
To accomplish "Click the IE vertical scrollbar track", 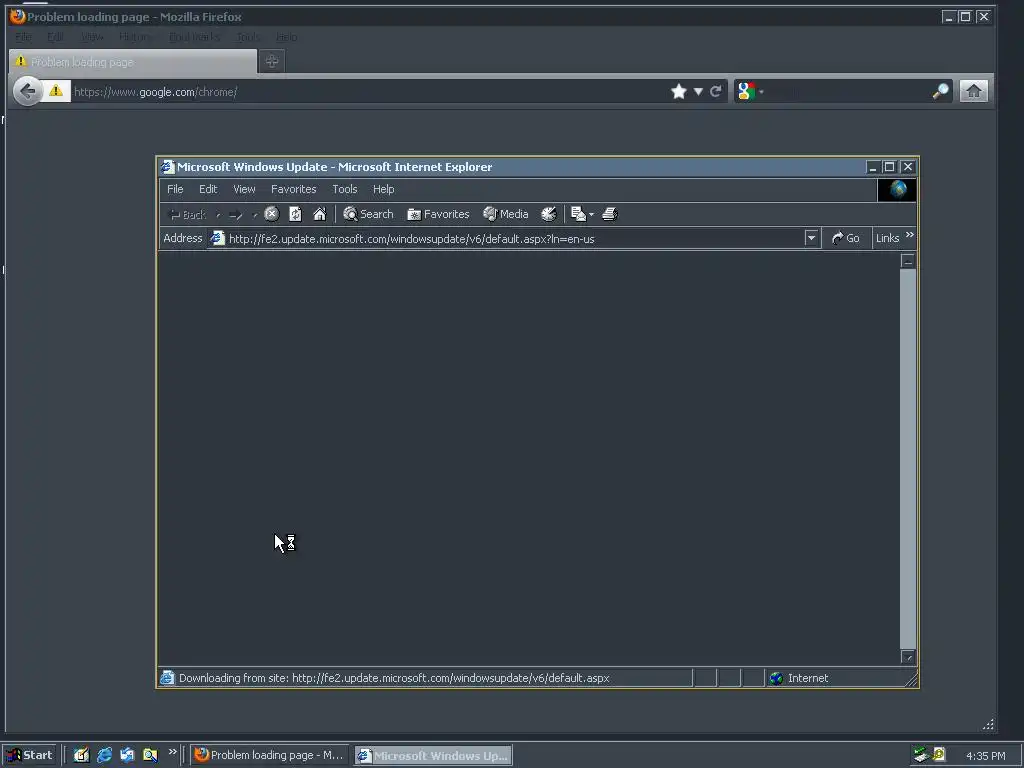I will [x=908, y=459].
